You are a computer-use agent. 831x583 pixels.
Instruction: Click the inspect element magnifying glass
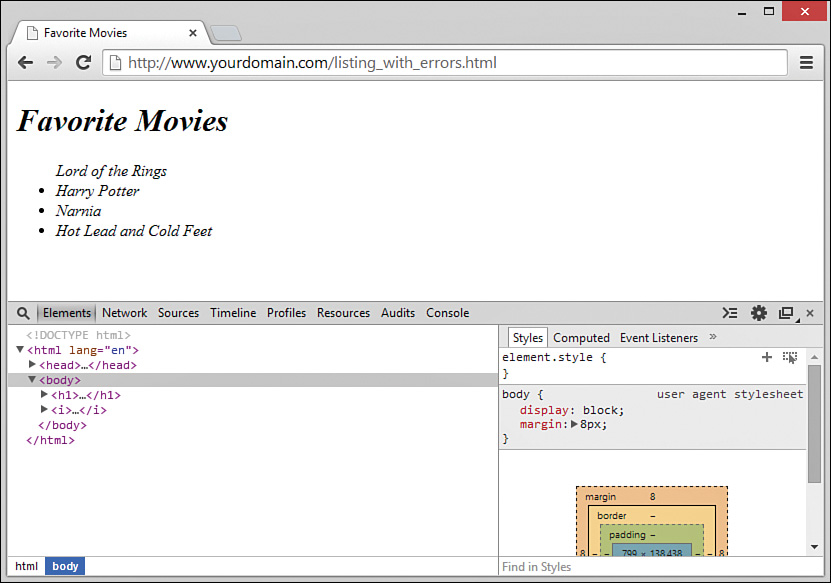click(22, 313)
